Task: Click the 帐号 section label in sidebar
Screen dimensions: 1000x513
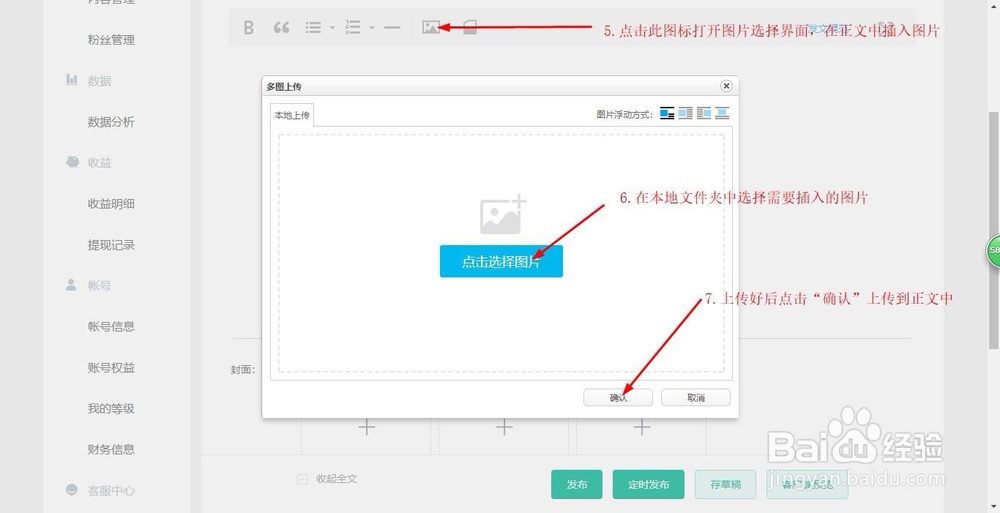Action: [99, 286]
